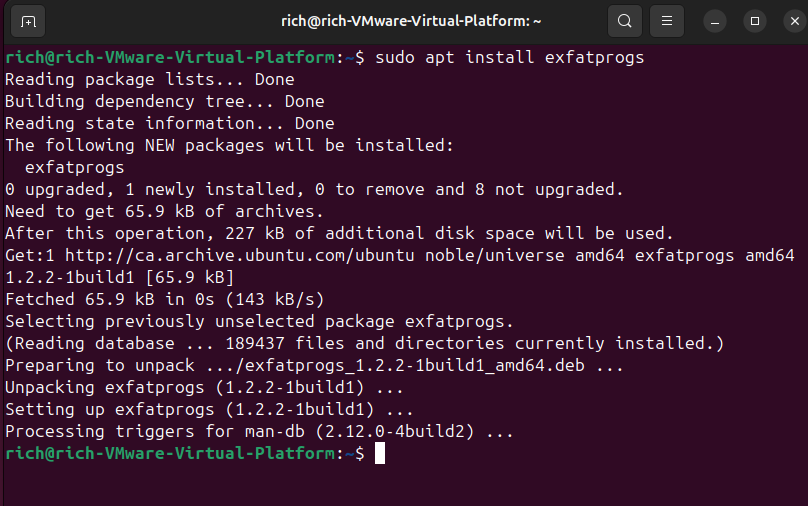Click the search magnifier icon
808x506 pixels.
[624, 21]
